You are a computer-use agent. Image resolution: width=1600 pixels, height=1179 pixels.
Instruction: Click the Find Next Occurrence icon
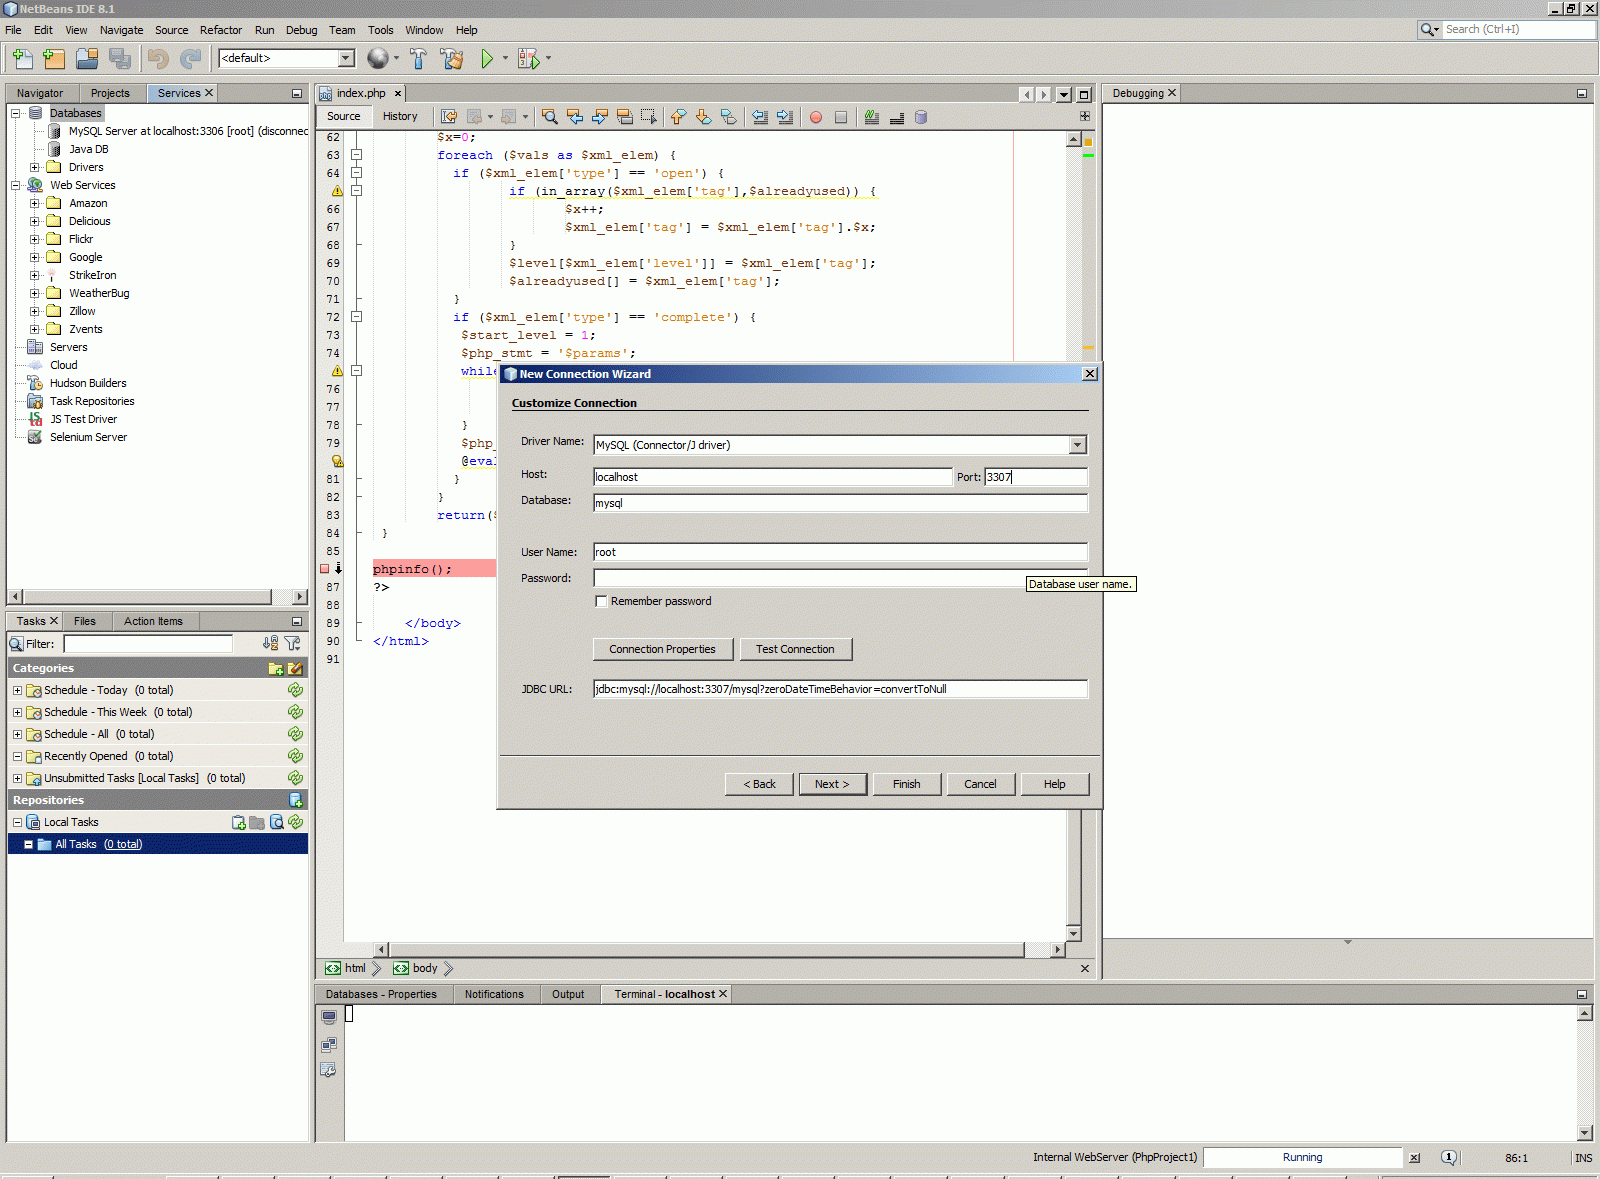point(599,117)
